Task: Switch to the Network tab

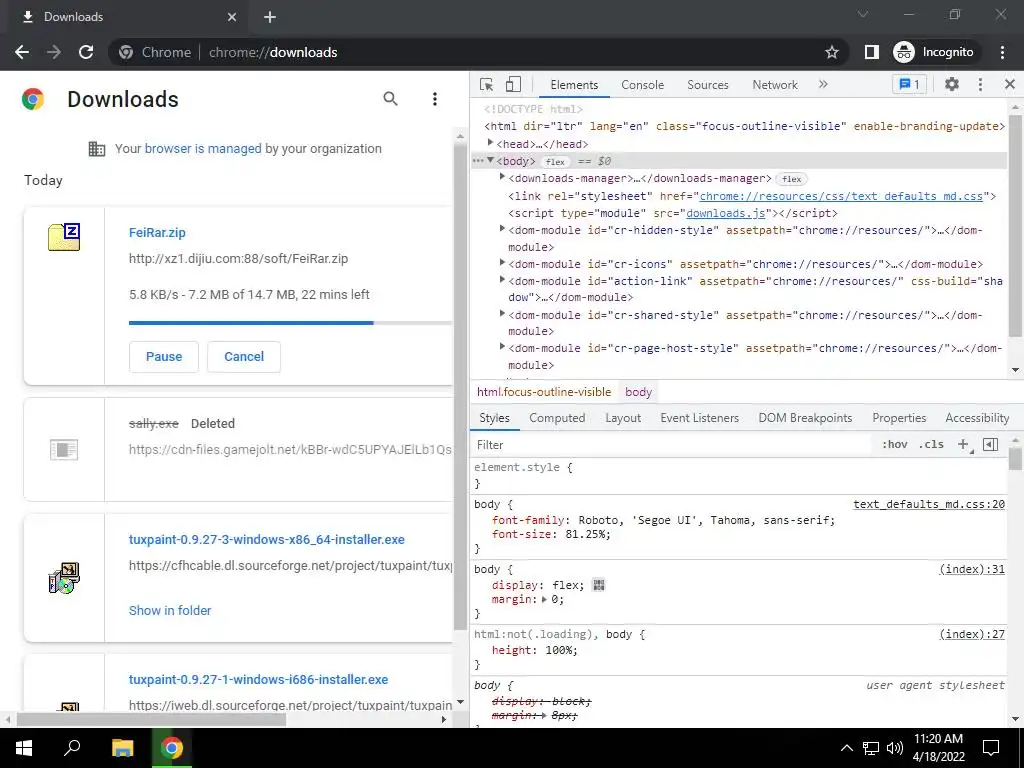Action: click(775, 85)
